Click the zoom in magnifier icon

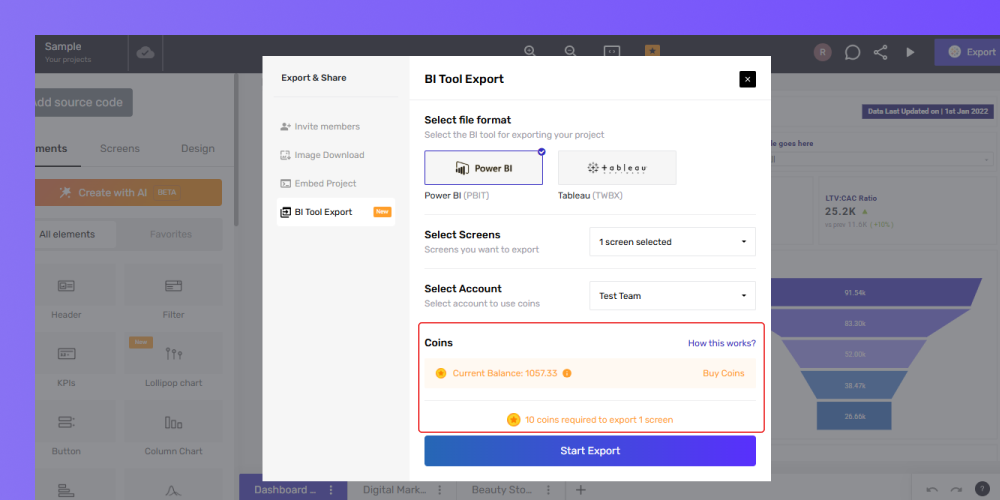pos(529,51)
